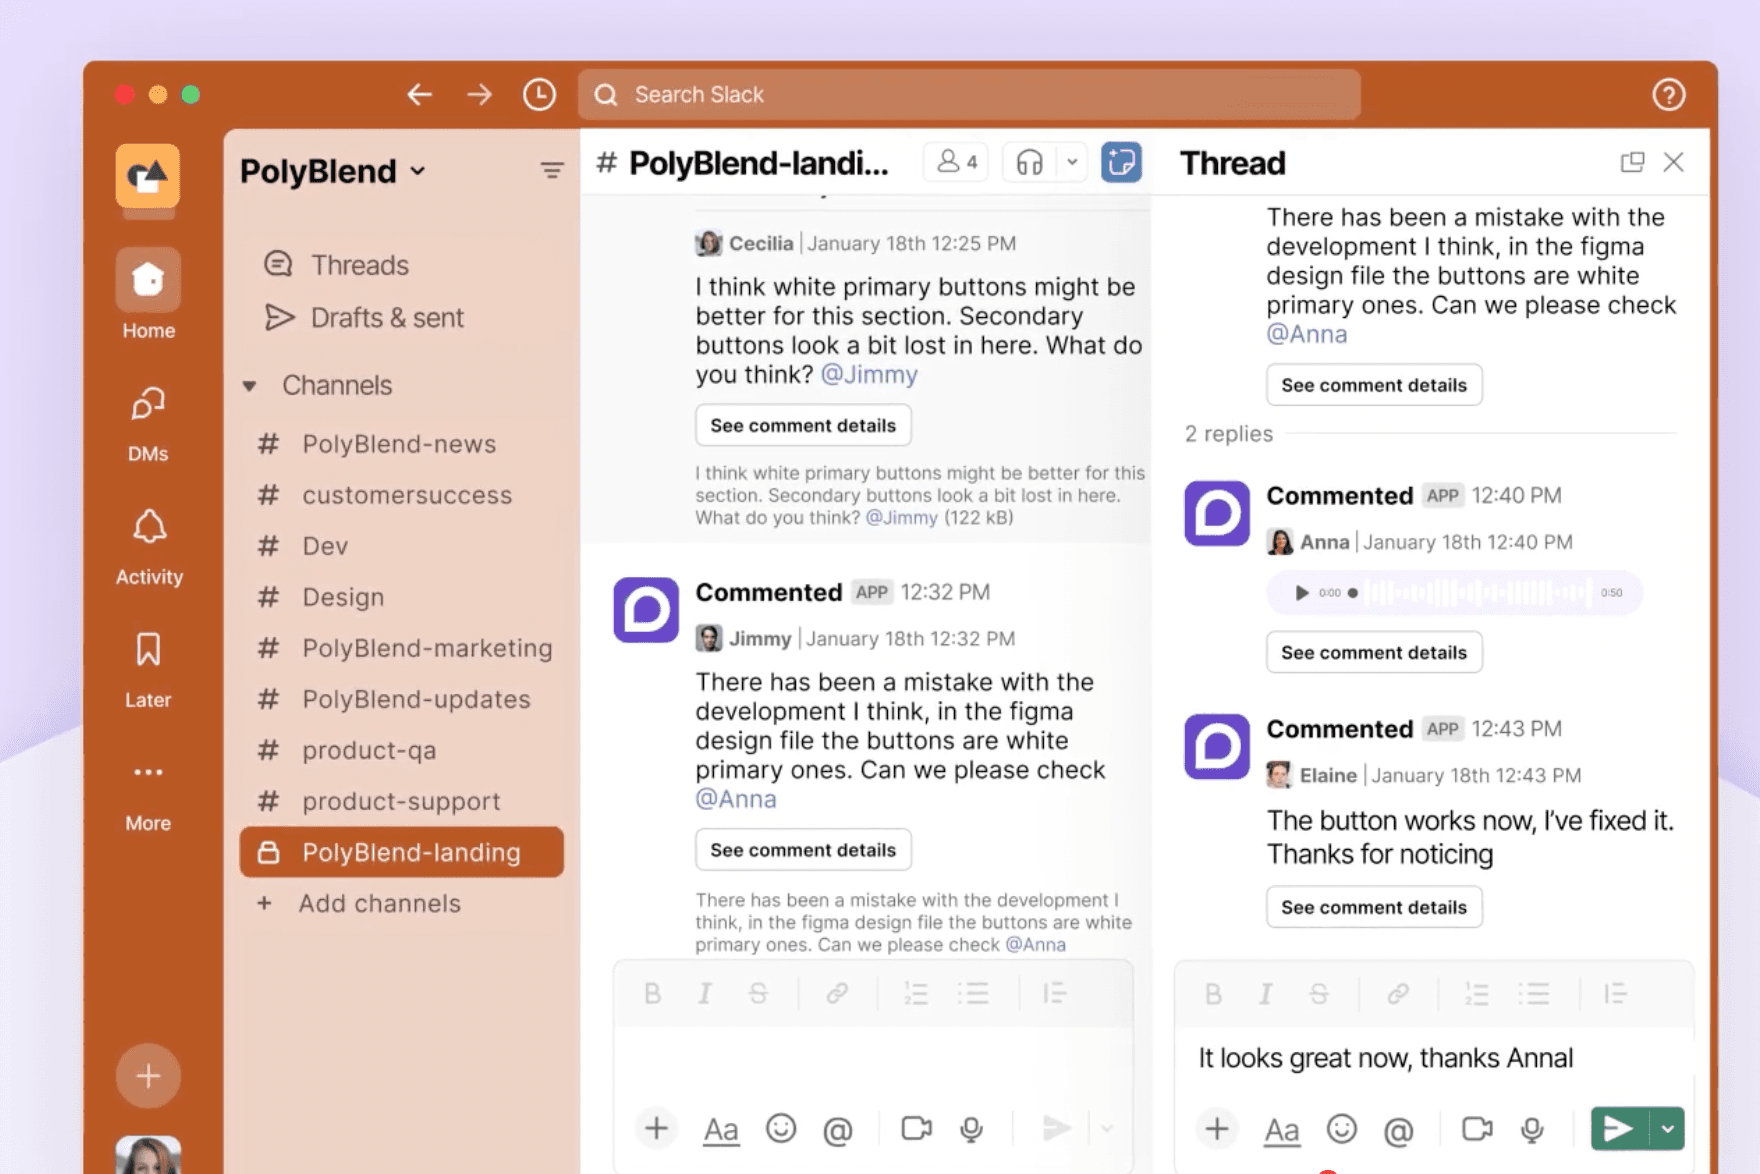Image resolution: width=1760 pixels, height=1174 pixels.
Task: Open send options dropdown in thread
Action: (1668, 1129)
